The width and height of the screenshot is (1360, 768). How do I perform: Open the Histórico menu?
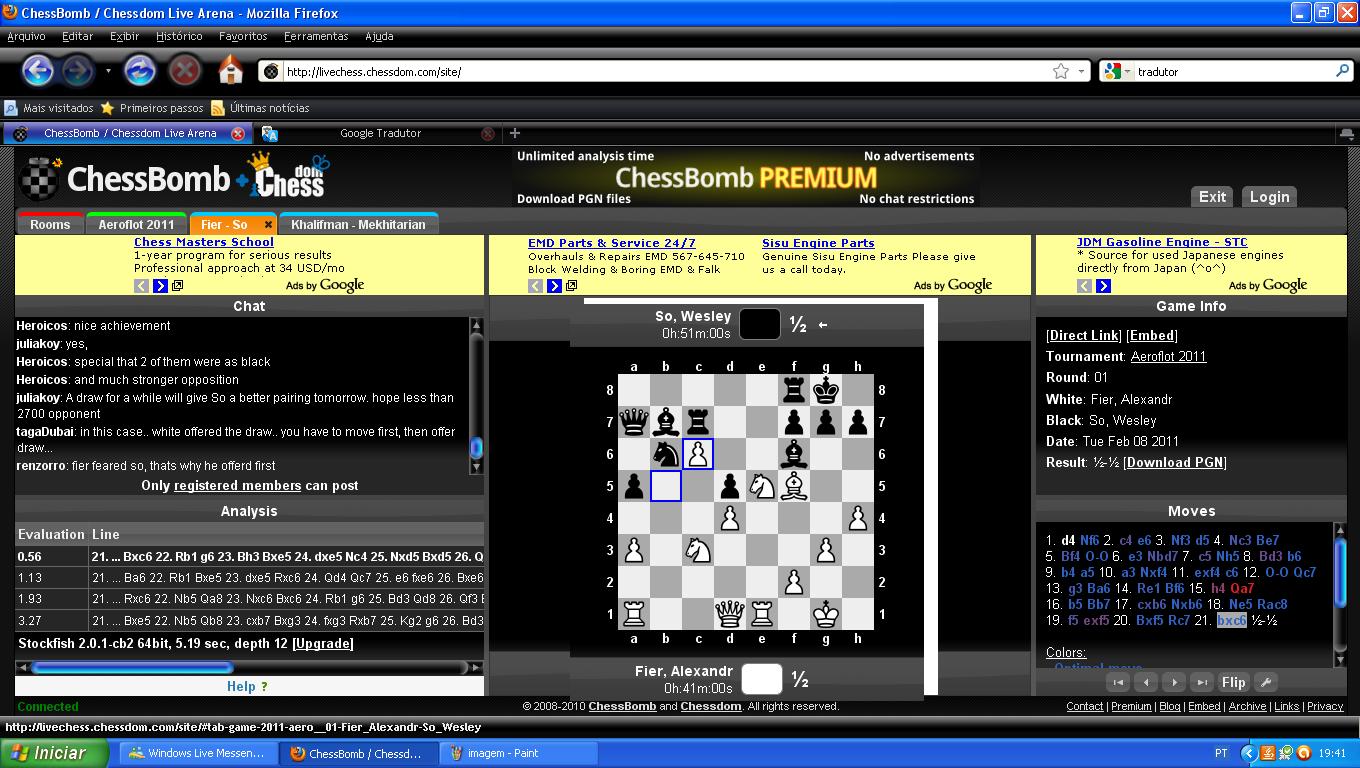[x=179, y=36]
